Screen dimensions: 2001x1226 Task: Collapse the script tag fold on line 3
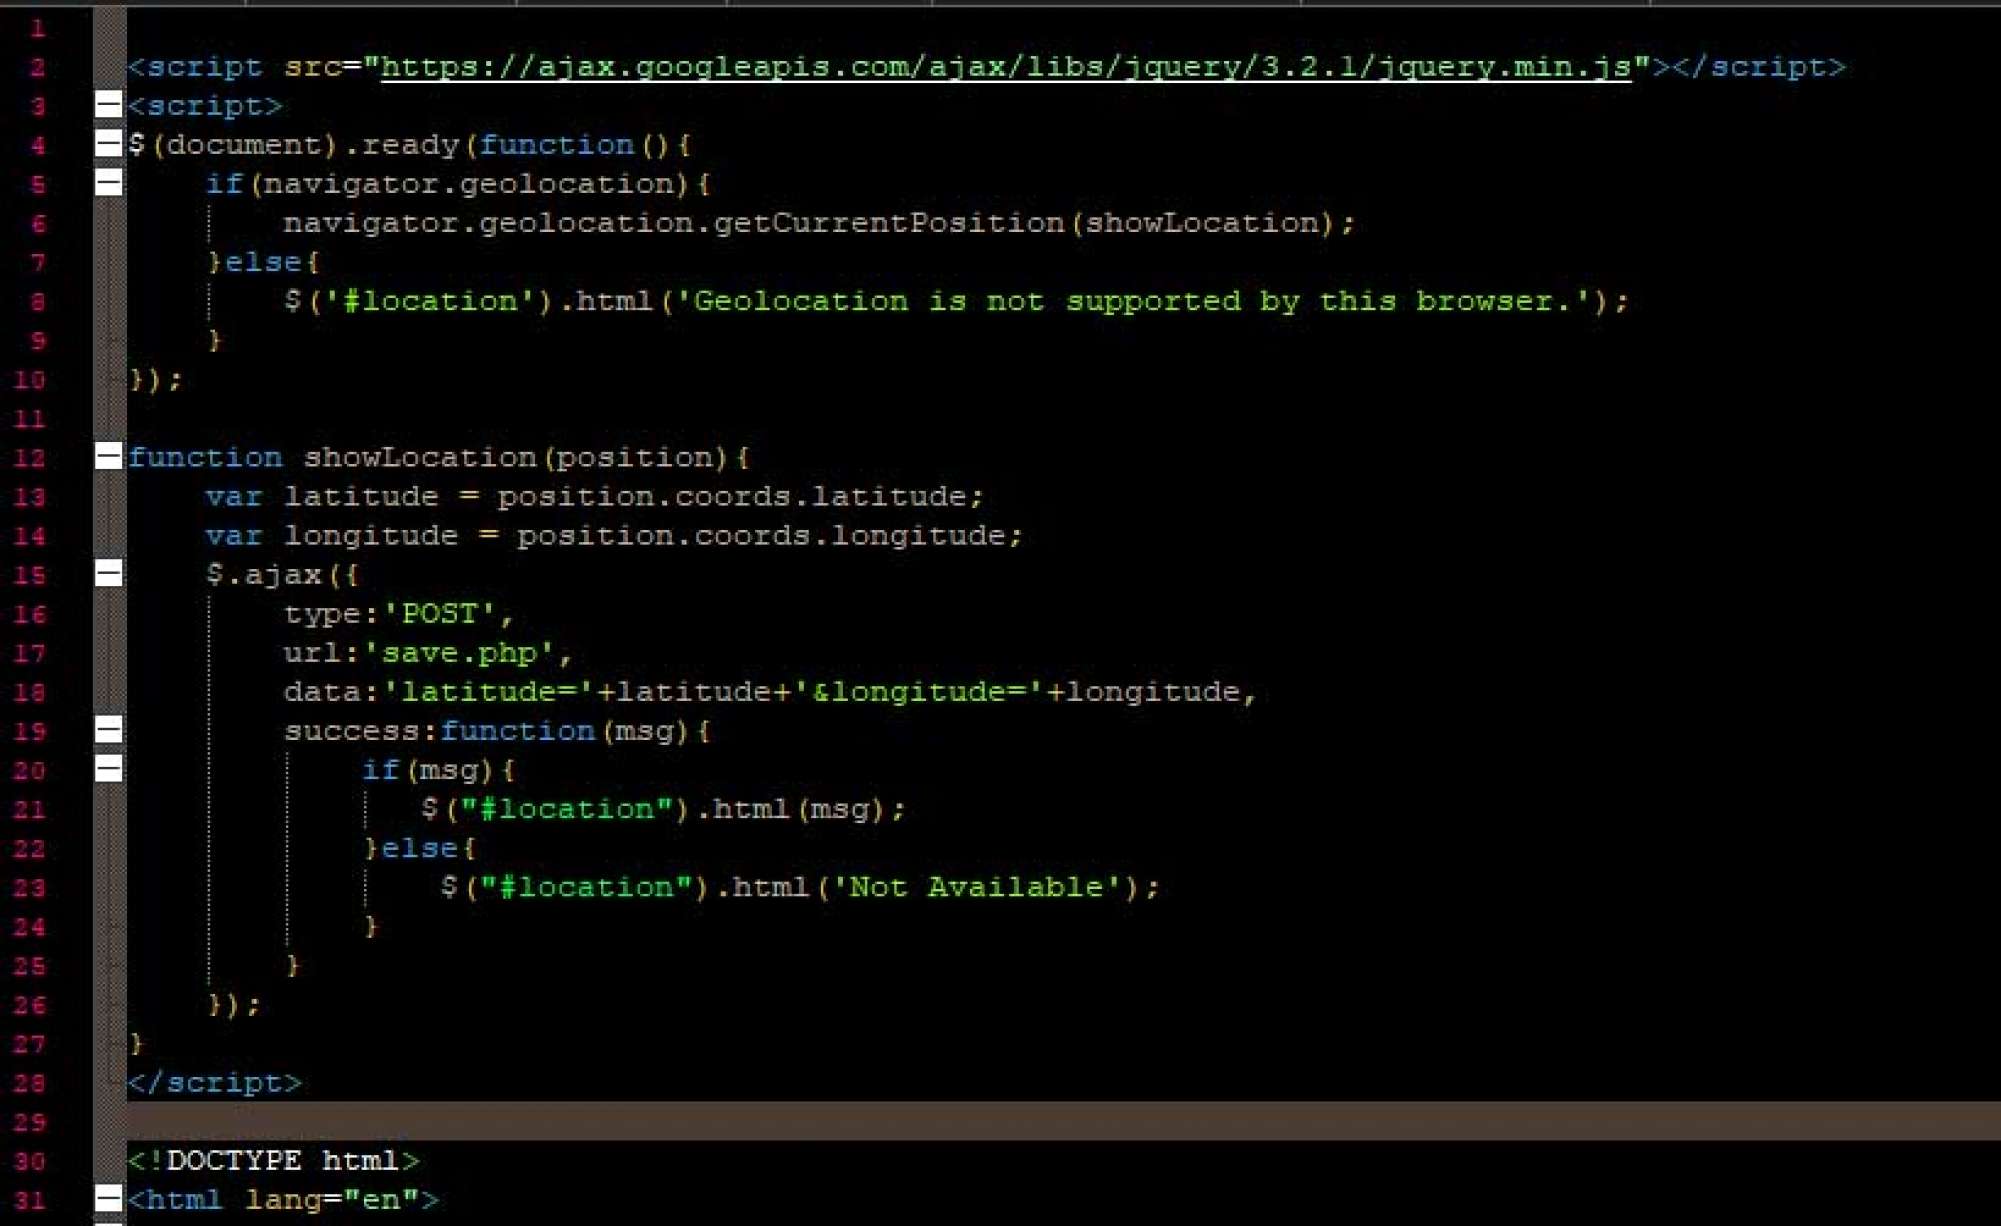(x=108, y=104)
